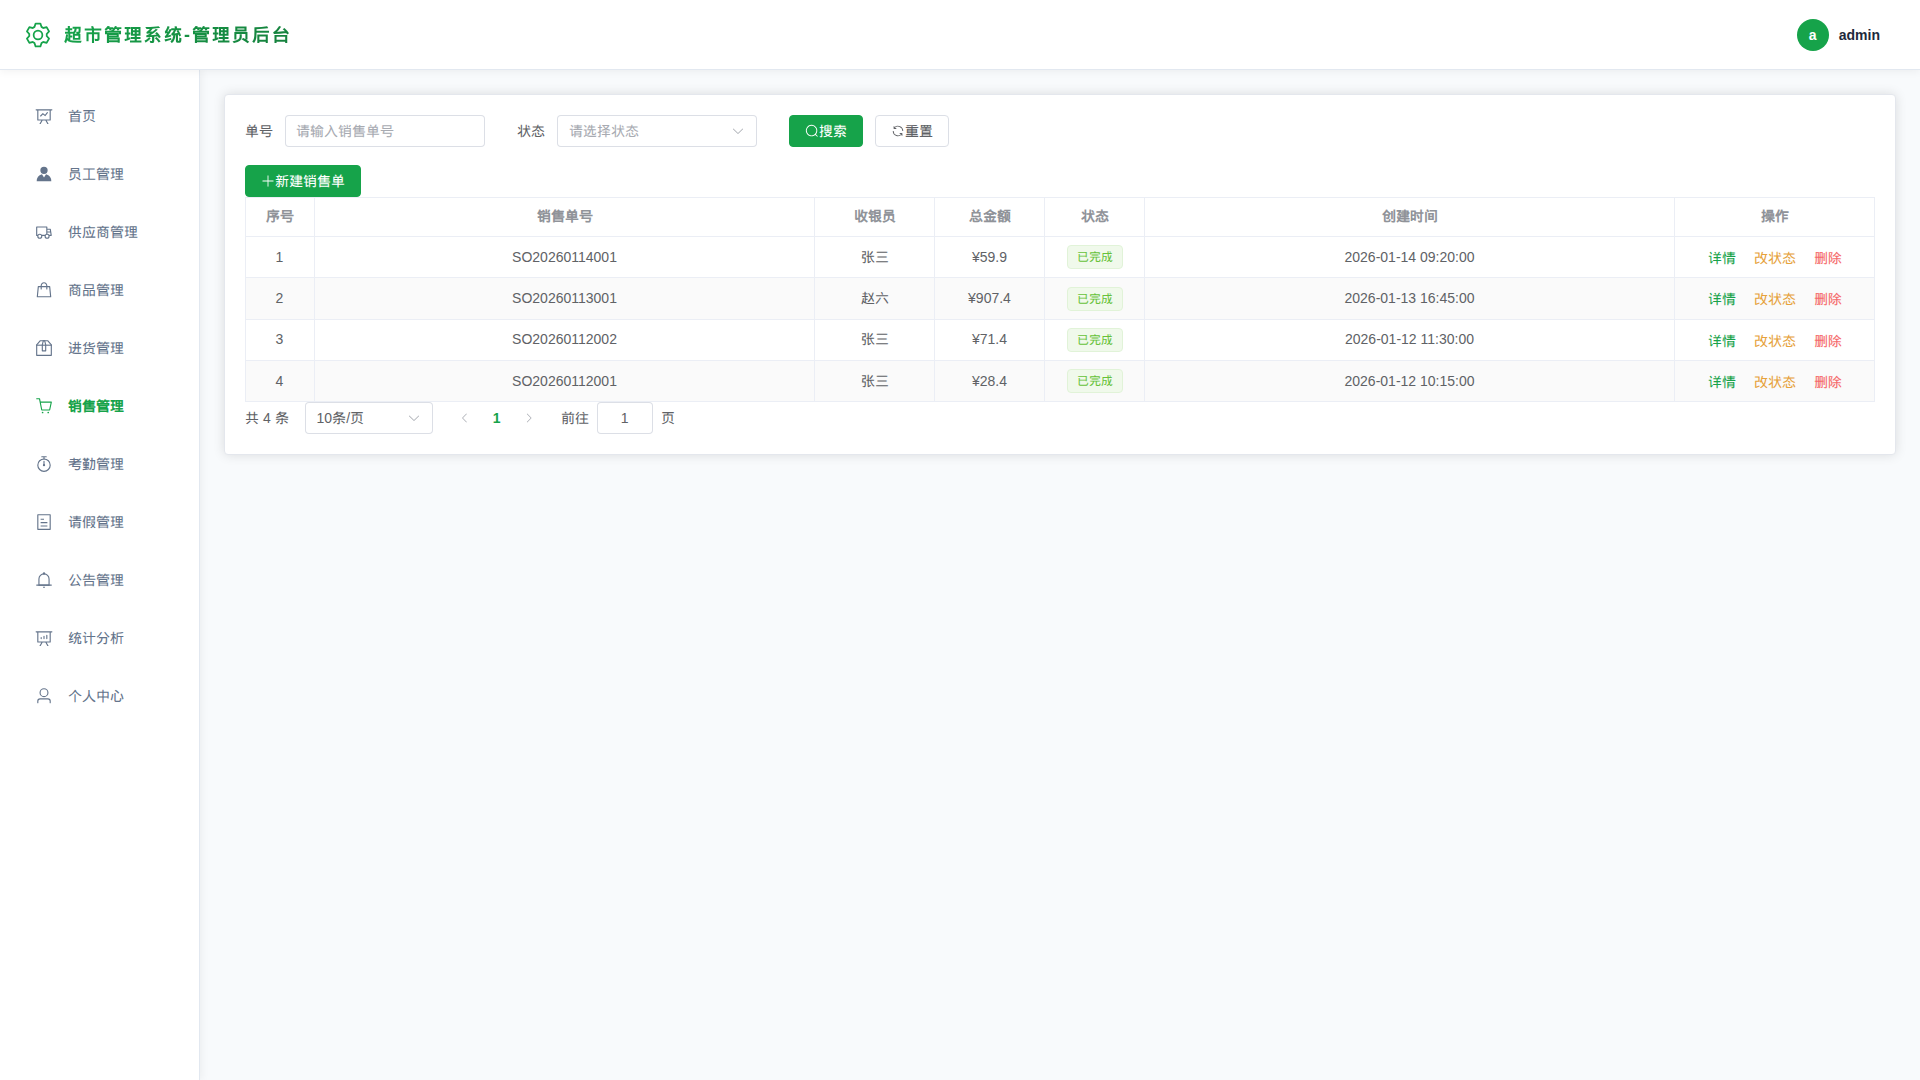Click the product management bag icon
1920x1080 pixels.
click(44, 290)
